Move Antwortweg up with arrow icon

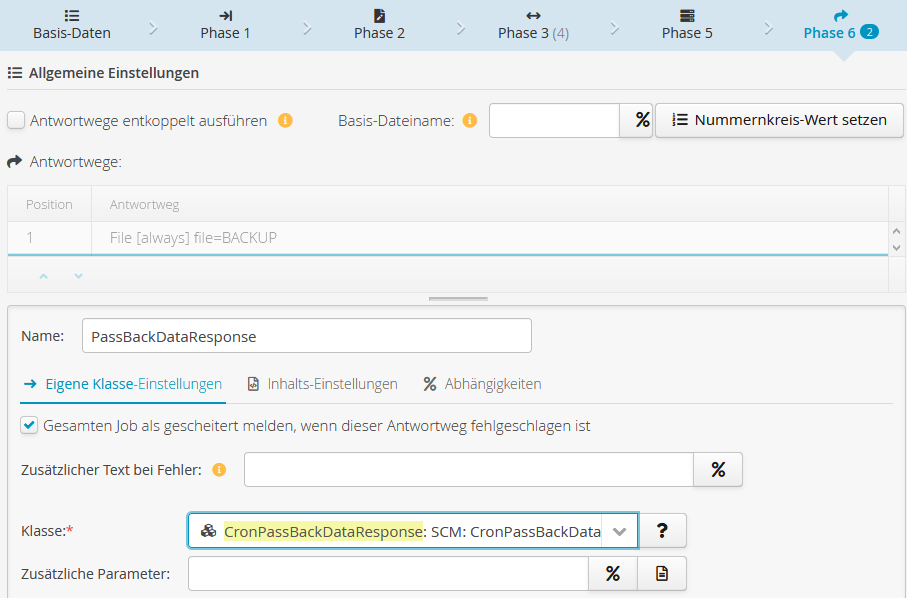(44, 276)
